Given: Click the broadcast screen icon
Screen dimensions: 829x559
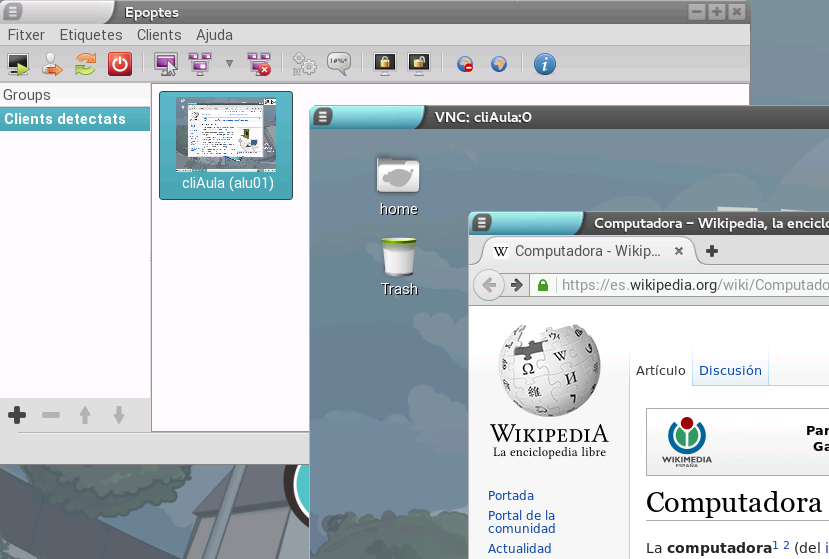Looking at the screenshot, I should (x=199, y=65).
